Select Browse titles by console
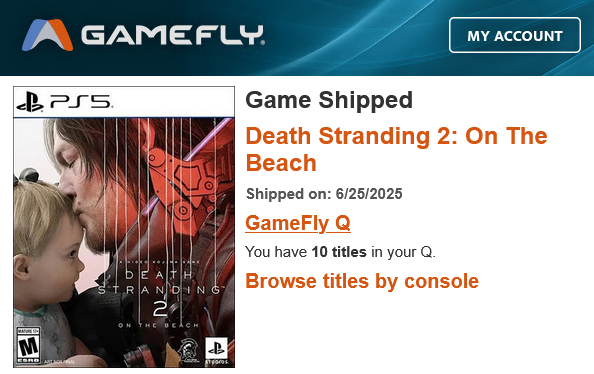This screenshot has height=374, width=594. 362,281
